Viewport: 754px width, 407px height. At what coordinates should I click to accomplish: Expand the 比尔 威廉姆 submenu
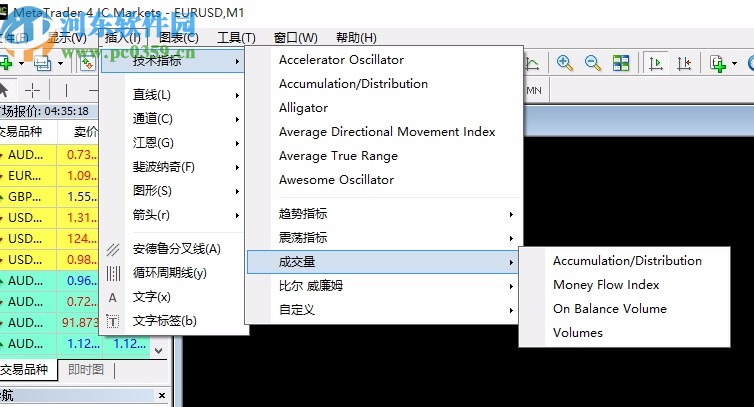[x=383, y=286]
